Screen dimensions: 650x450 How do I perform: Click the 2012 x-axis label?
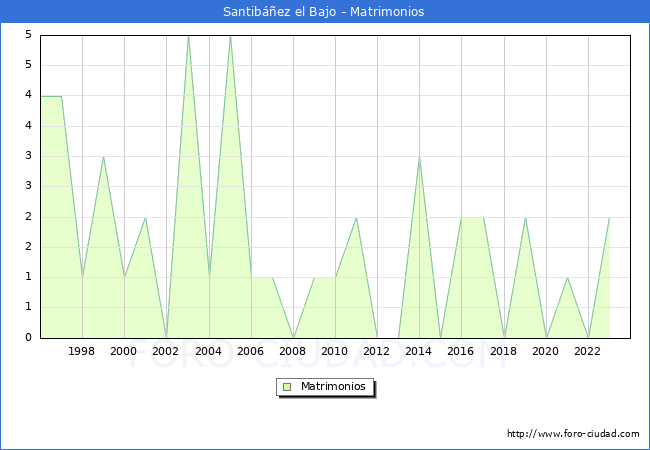pyautogui.click(x=377, y=351)
